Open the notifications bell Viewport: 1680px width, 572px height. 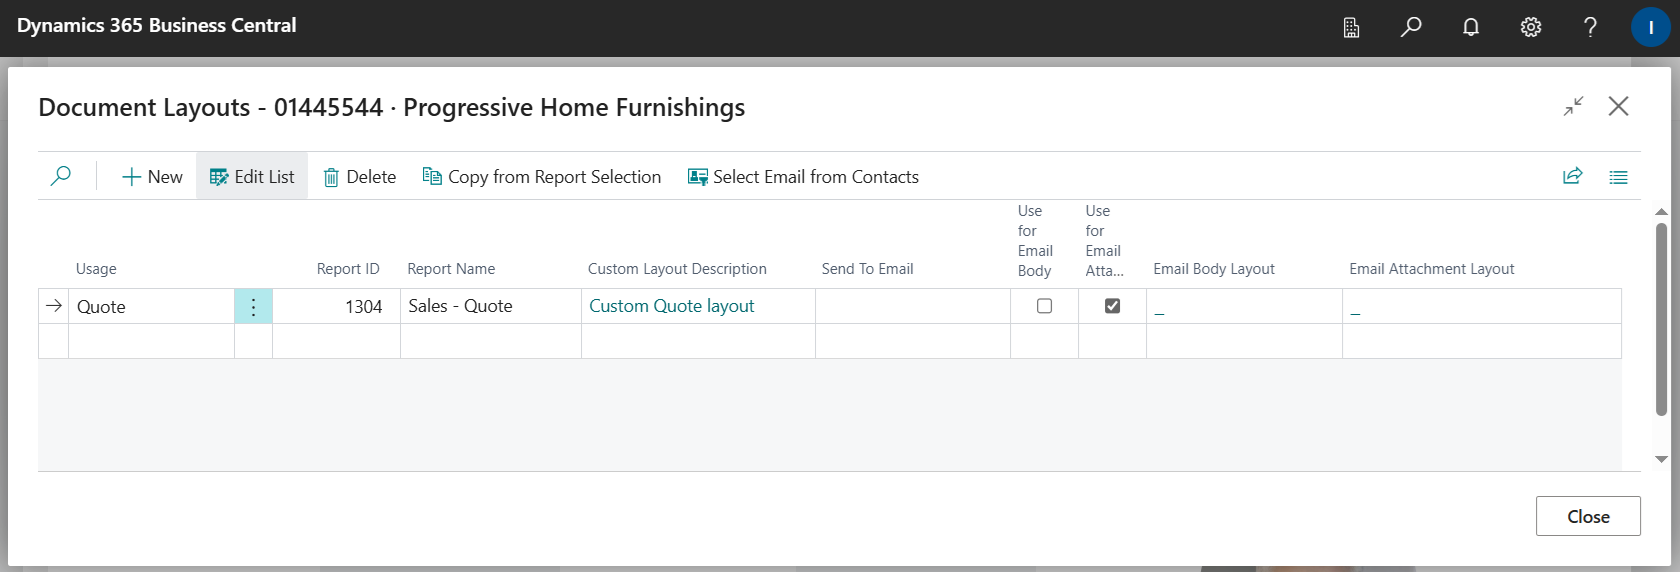(x=1471, y=27)
